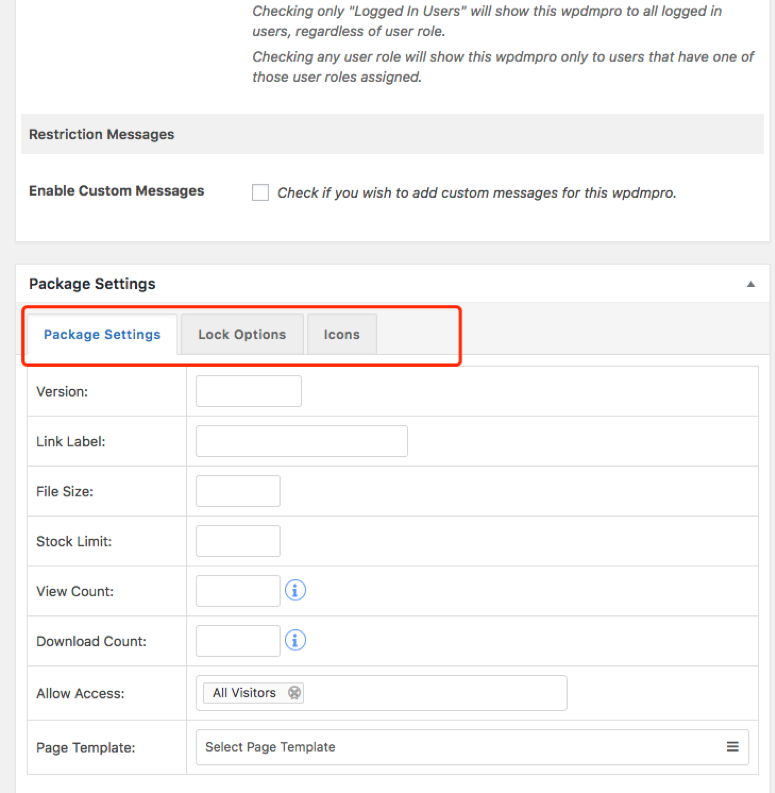Click the All Visitors tag label
Screen dimensions: 775x793
point(244,693)
